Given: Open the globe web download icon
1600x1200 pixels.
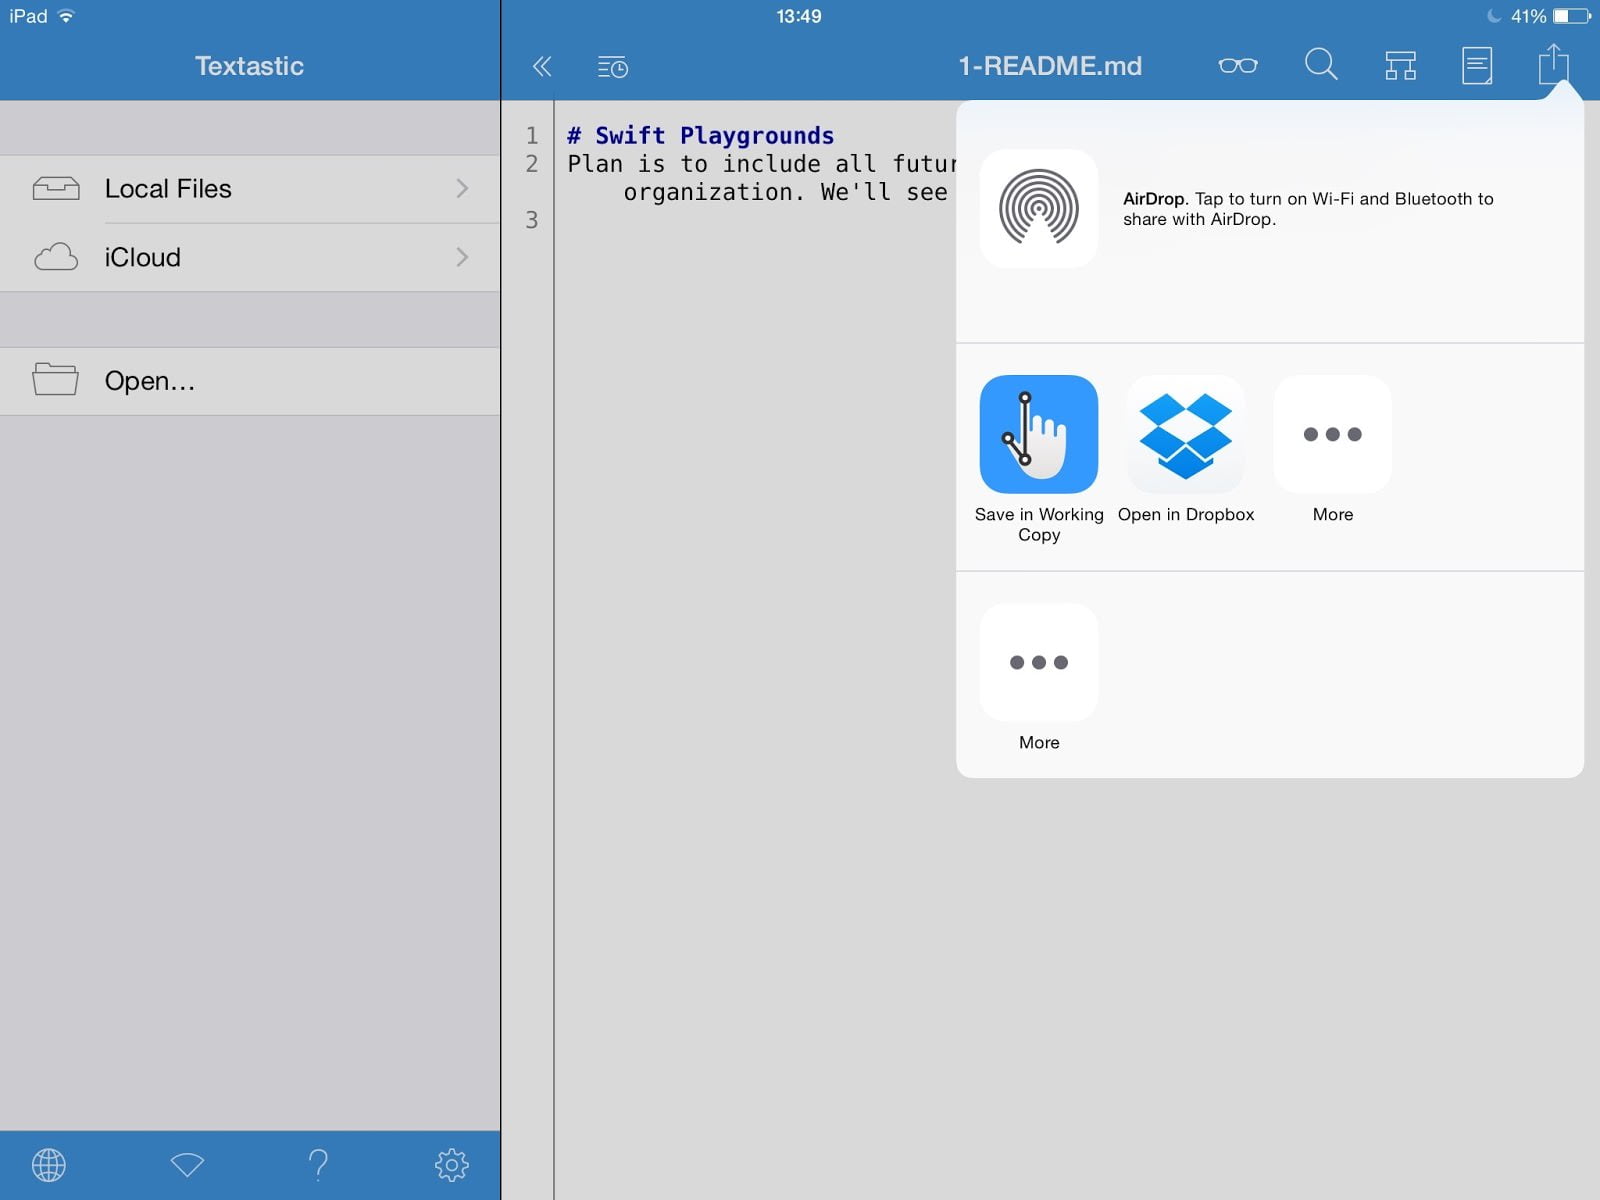Looking at the screenshot, I should (x=49, y=1164).
